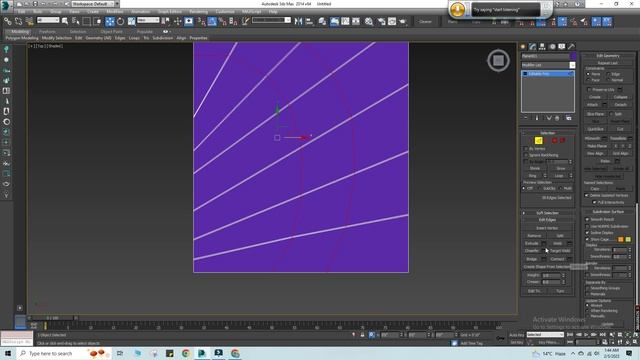640x360 pixels.
Task: Collapse the Subdivision Surface rollout
Action: 608,212
